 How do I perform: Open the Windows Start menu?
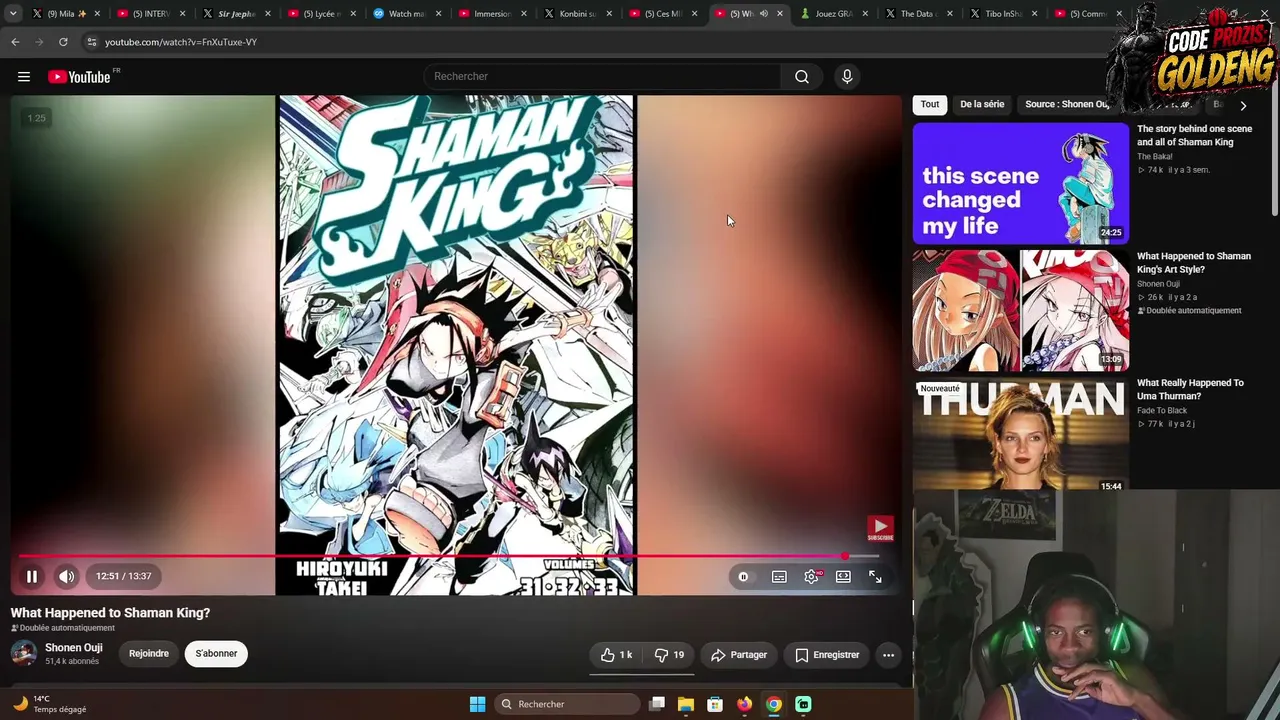[x=477, y=704]
